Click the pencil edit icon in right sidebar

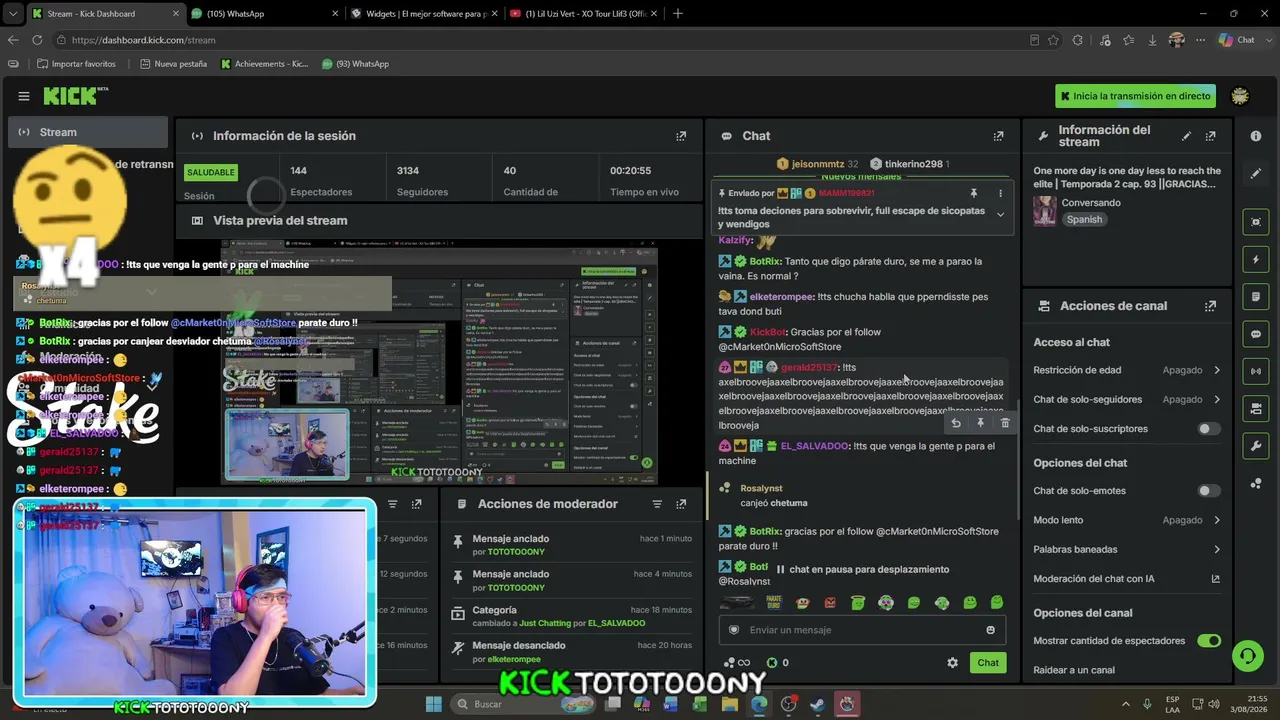1256,173
